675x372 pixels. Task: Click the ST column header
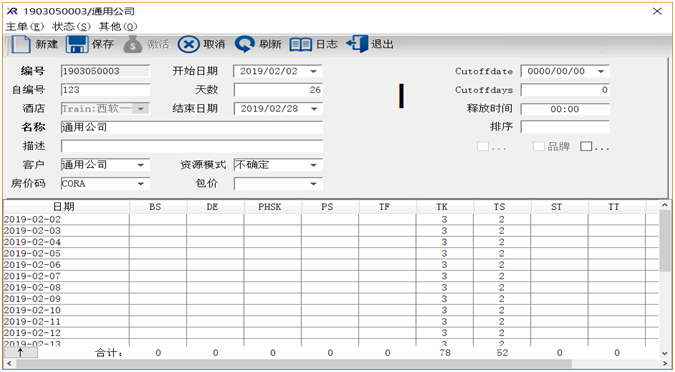point(559,207)
